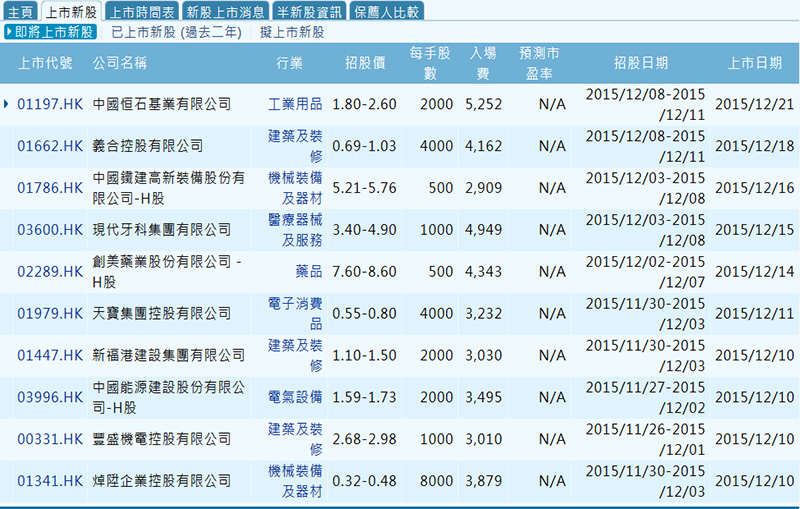This screenshot has height=509, width=800.
Task: Open stock code 01447.HK
Action: click(x=50, y=355)
